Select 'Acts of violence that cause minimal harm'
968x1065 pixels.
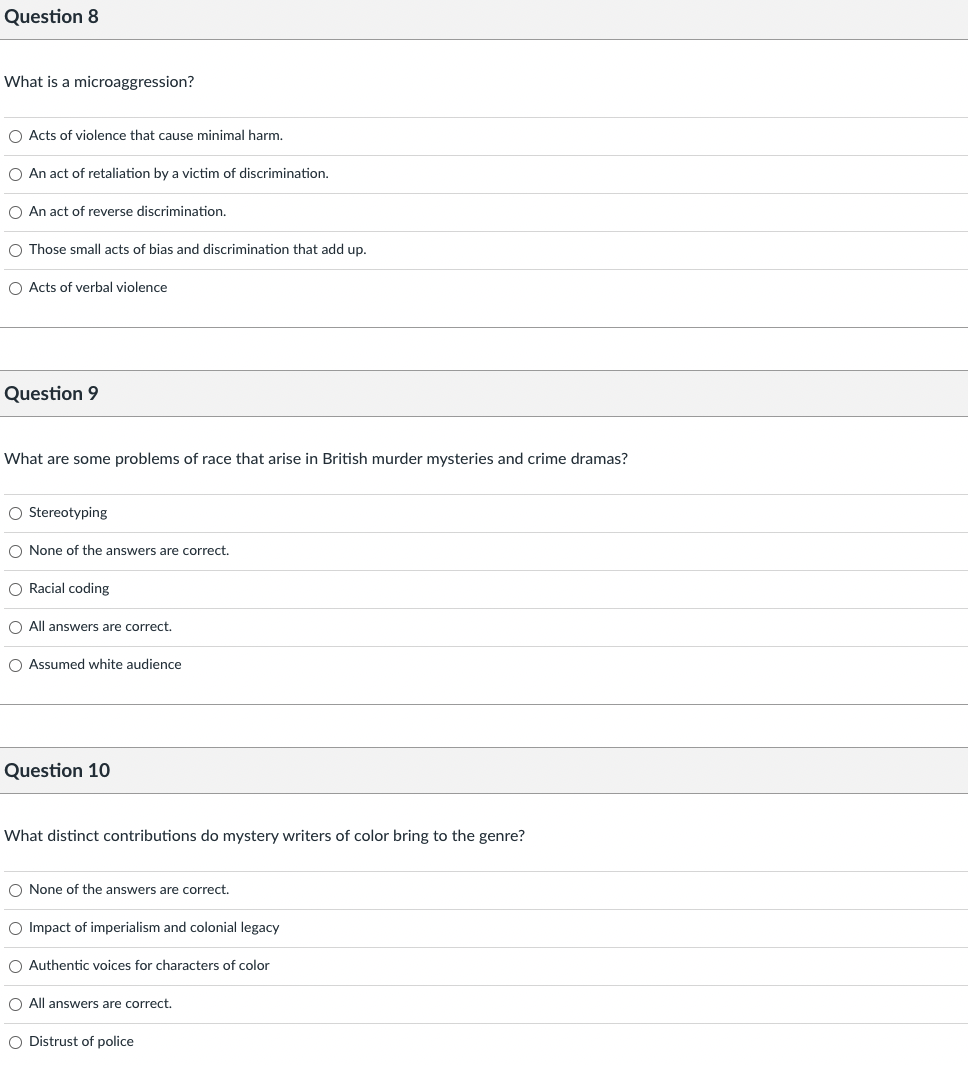click(x=15, y=136)
